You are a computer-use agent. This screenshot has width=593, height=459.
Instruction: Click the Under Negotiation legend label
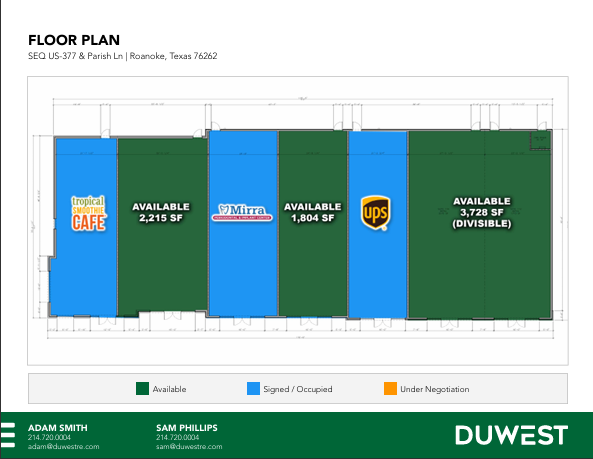click(435, 389)
